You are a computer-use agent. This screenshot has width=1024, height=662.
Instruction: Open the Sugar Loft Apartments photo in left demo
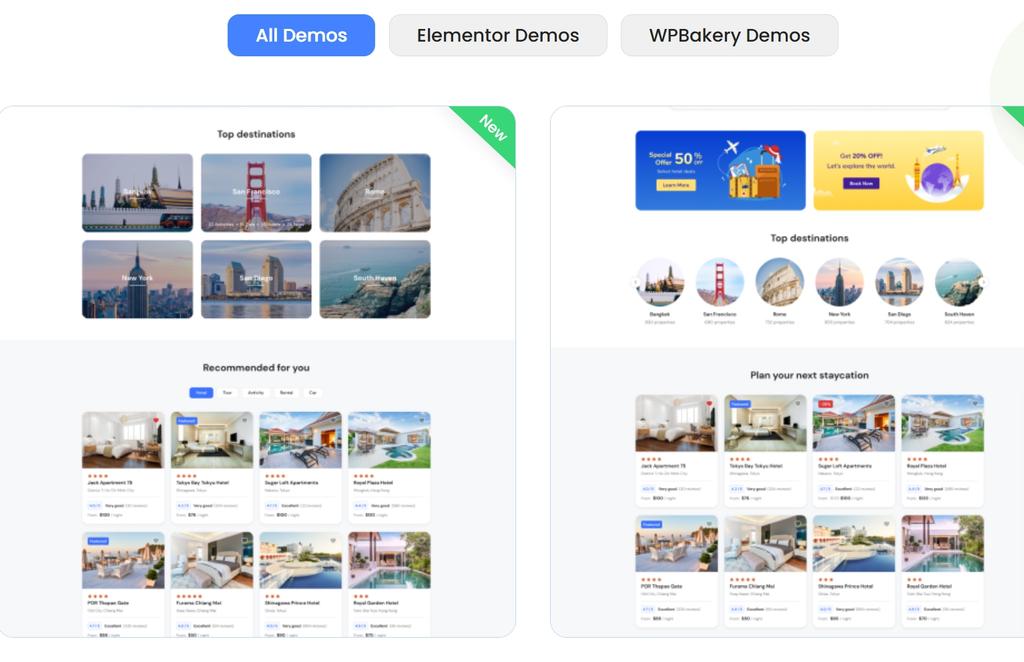[x=300, y=439]
